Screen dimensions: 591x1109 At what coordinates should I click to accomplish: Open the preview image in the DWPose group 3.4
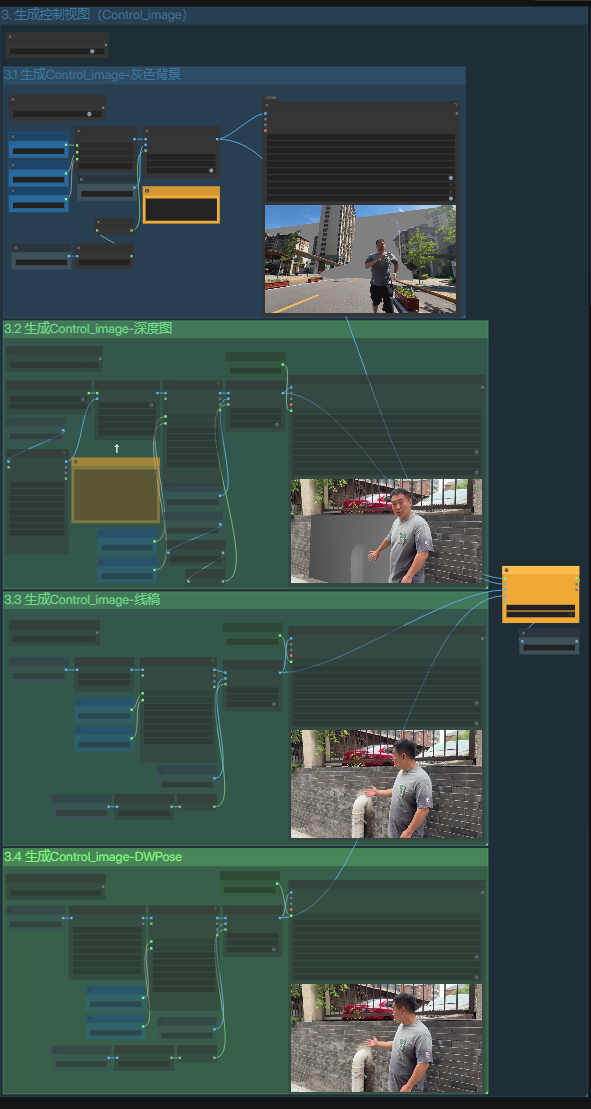coord(386,1038)
